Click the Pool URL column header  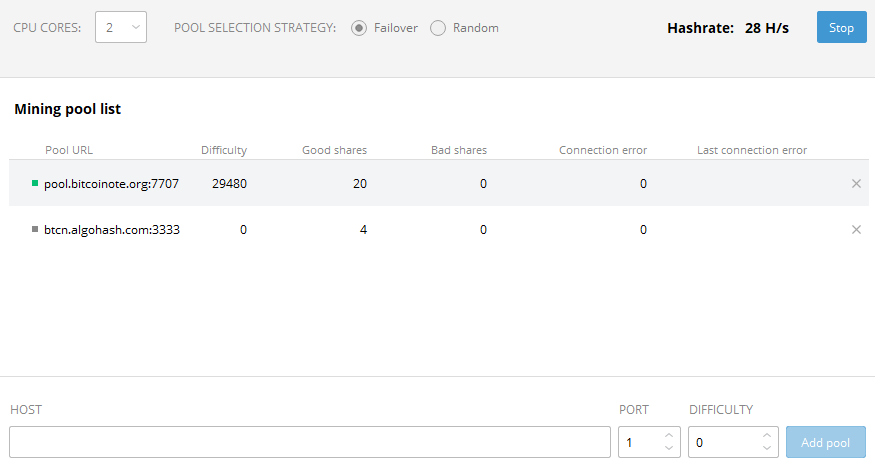pyautogui.click(x=69, y=151)
